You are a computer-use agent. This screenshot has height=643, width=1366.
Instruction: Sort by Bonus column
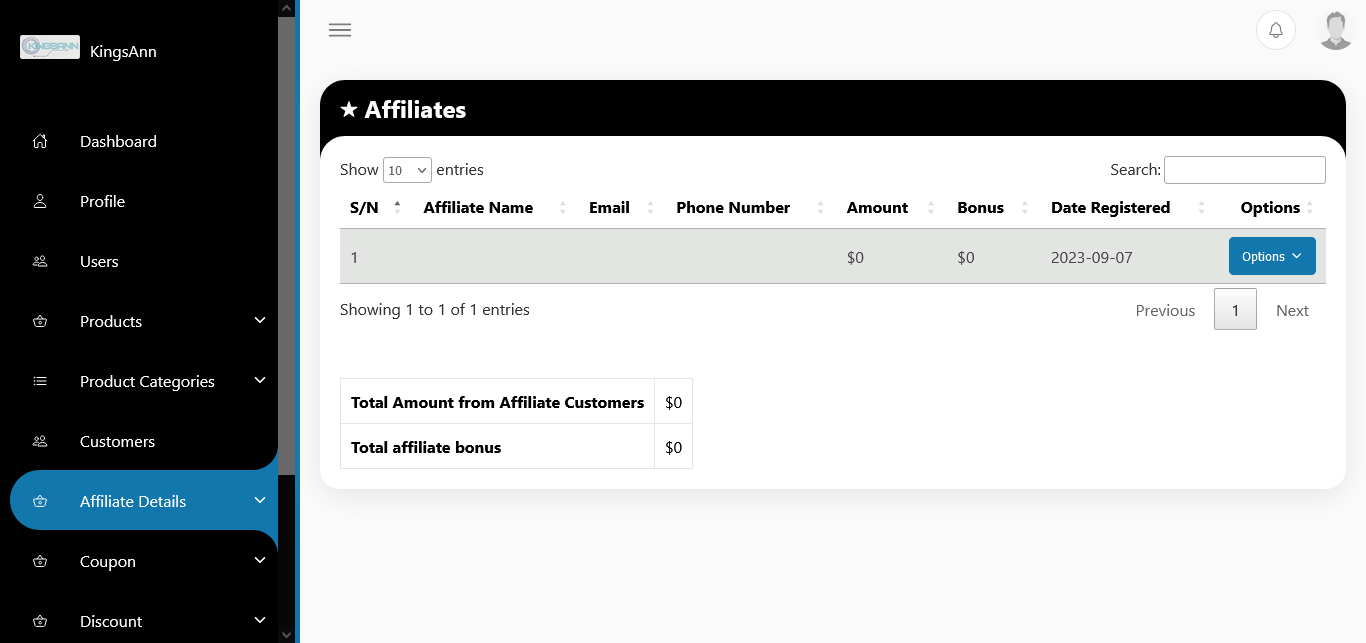[994, 208]
